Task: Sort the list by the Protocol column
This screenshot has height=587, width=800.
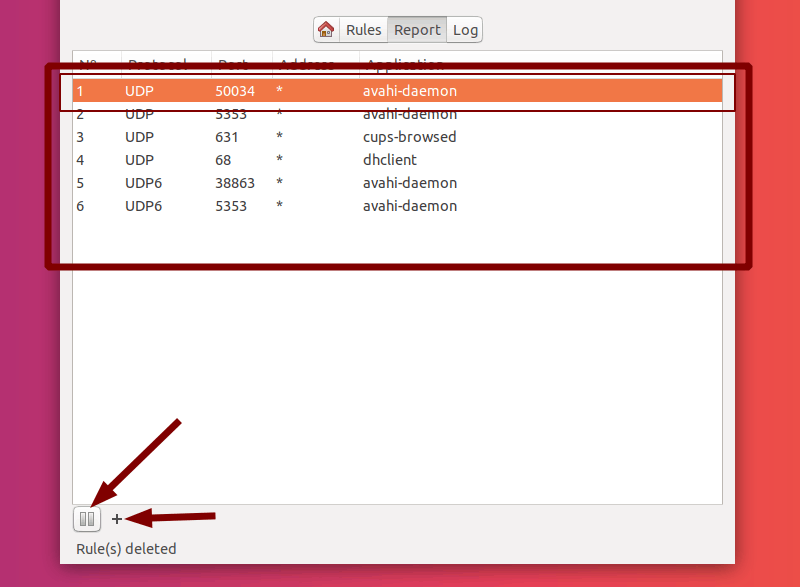Action: pos(157,63)
